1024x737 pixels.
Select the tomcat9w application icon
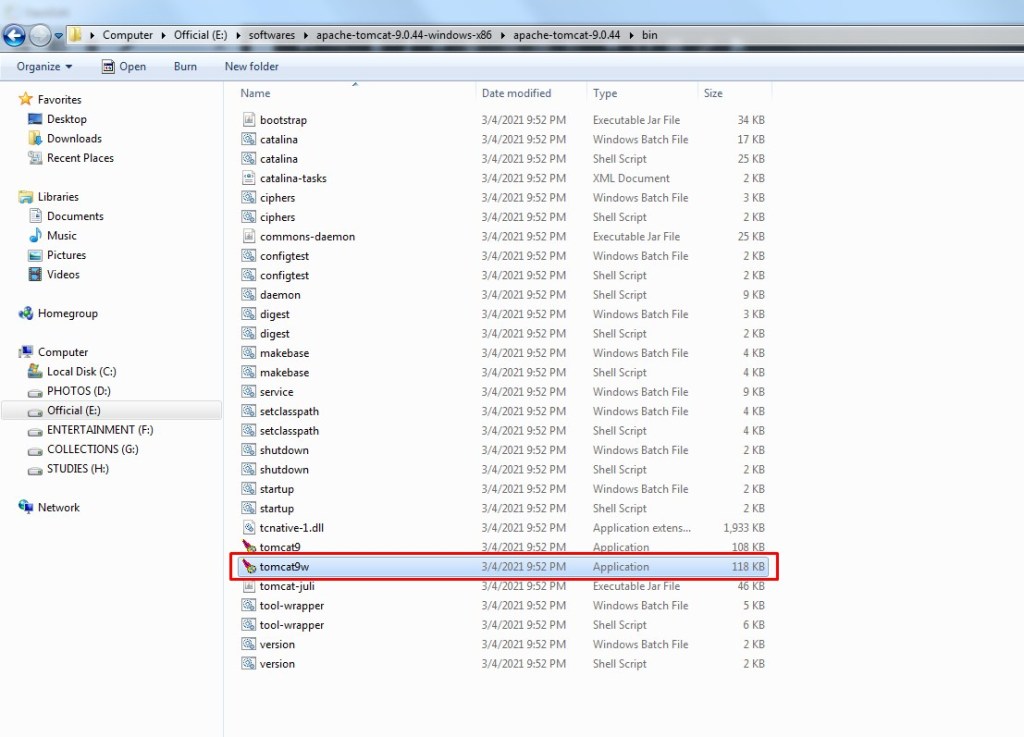(249, 567)
